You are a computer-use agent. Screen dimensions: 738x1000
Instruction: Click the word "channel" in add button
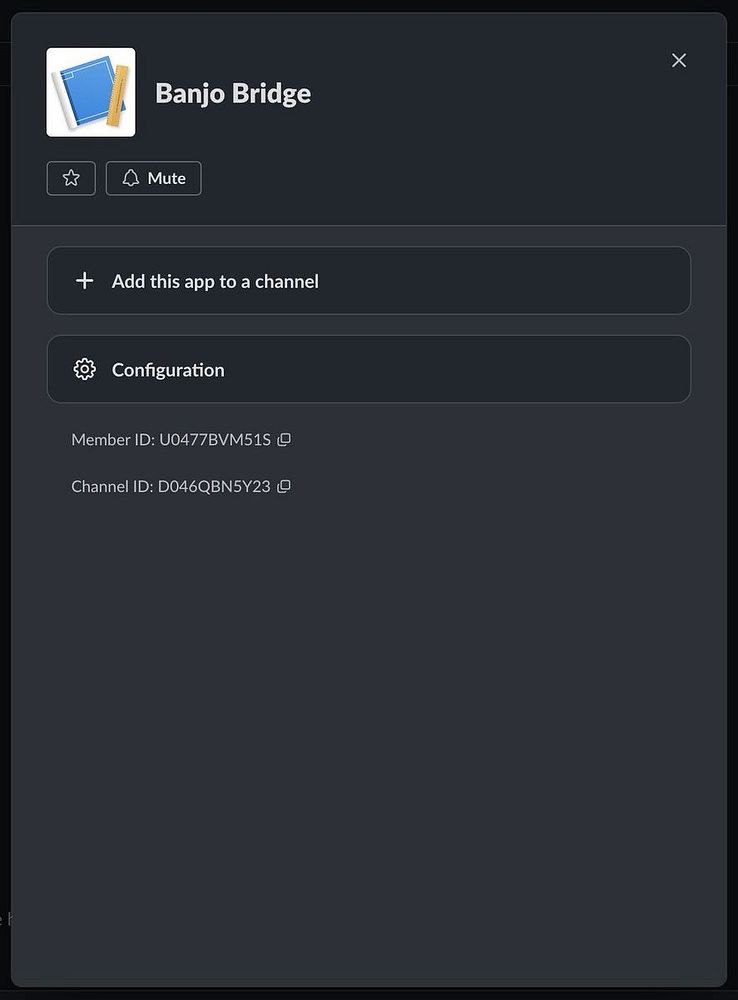coord(287,281)
